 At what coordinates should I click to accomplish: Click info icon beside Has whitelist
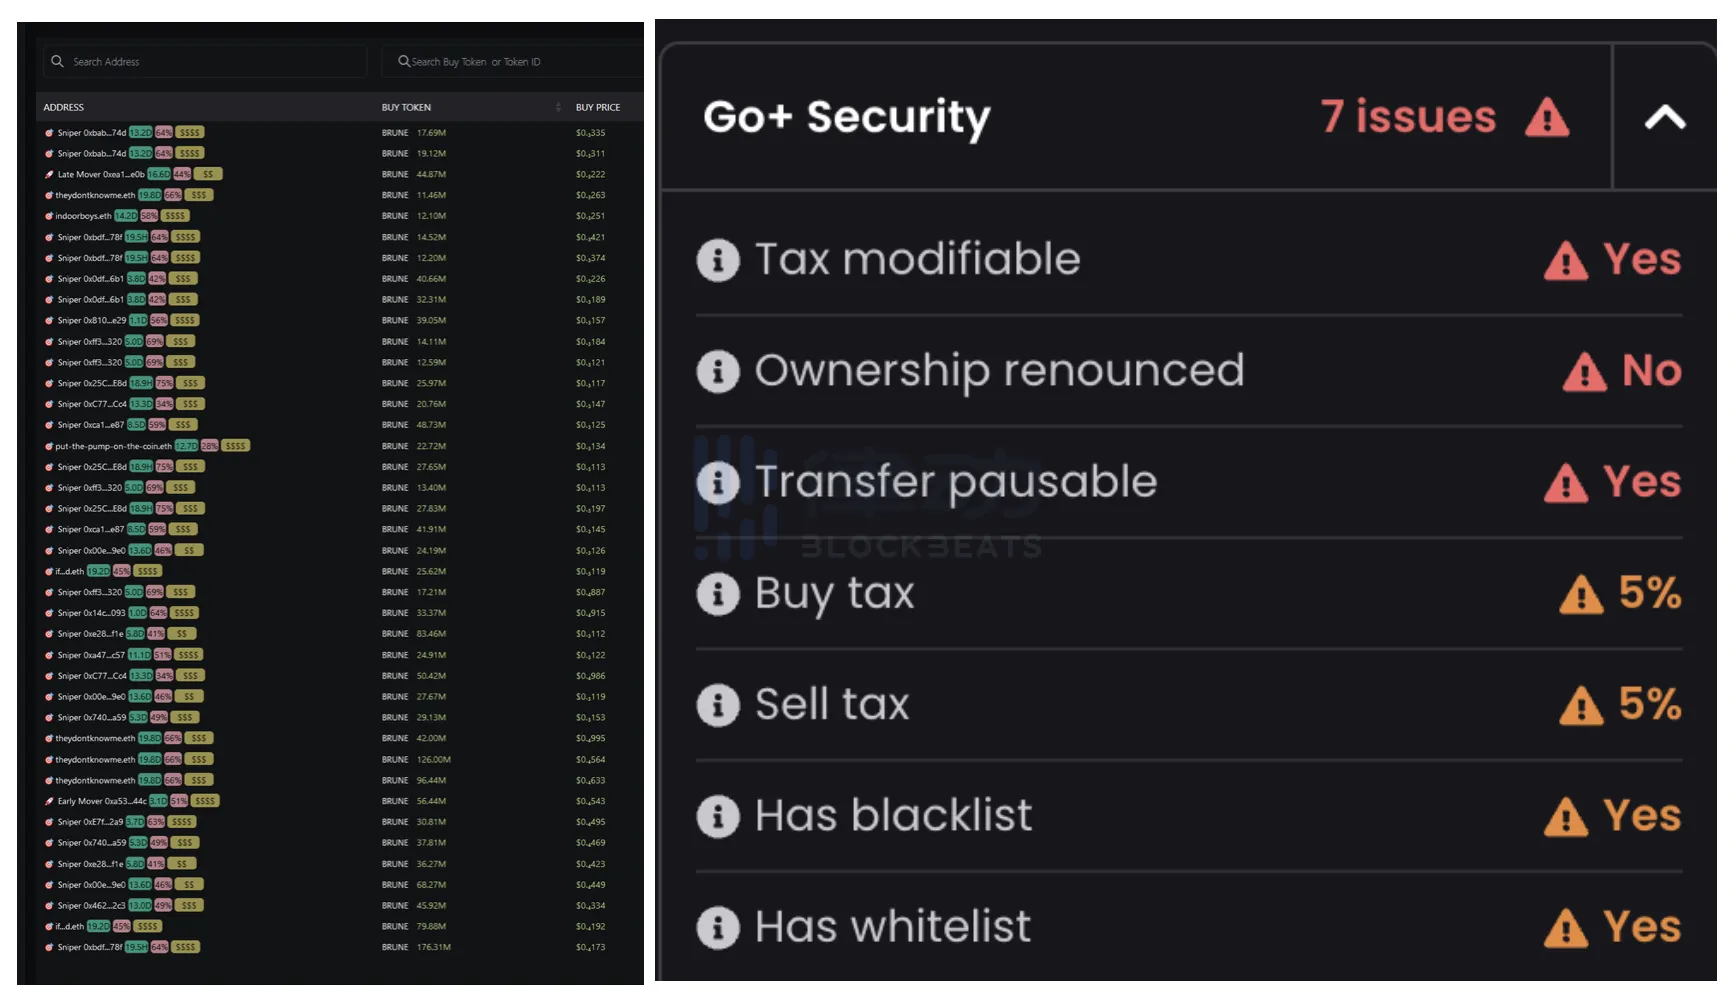coord(717,927)
